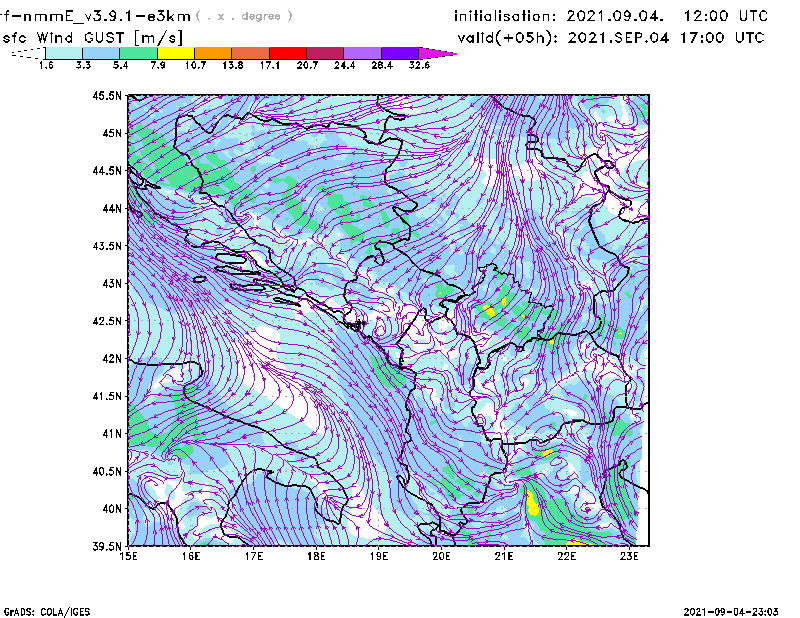The height and width of the screenshot is (618, 800).
Task: Click the 21E longitude label
Action: [x=504, y=556]
